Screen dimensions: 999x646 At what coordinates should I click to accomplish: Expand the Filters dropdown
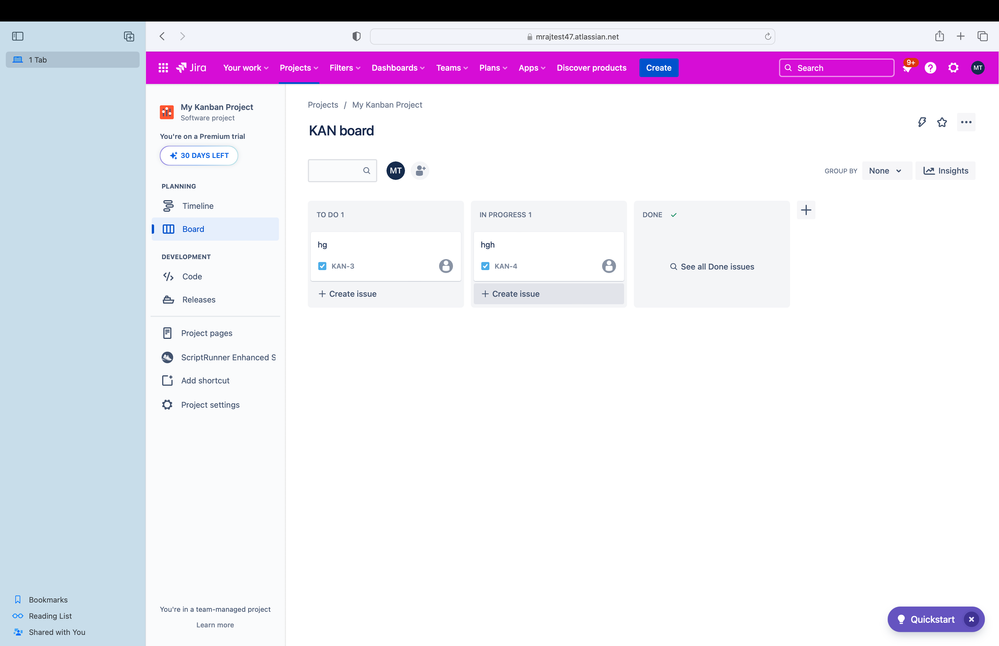coord(345,68)
